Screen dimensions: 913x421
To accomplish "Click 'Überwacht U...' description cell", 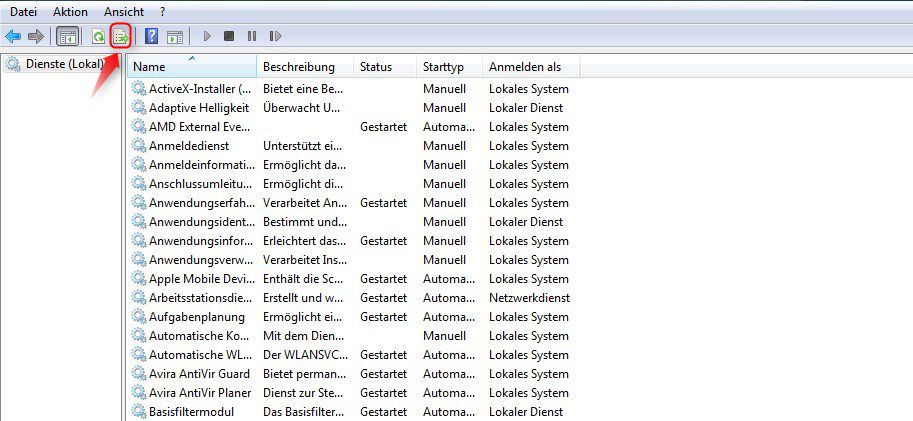I will [x=301, y=108].
